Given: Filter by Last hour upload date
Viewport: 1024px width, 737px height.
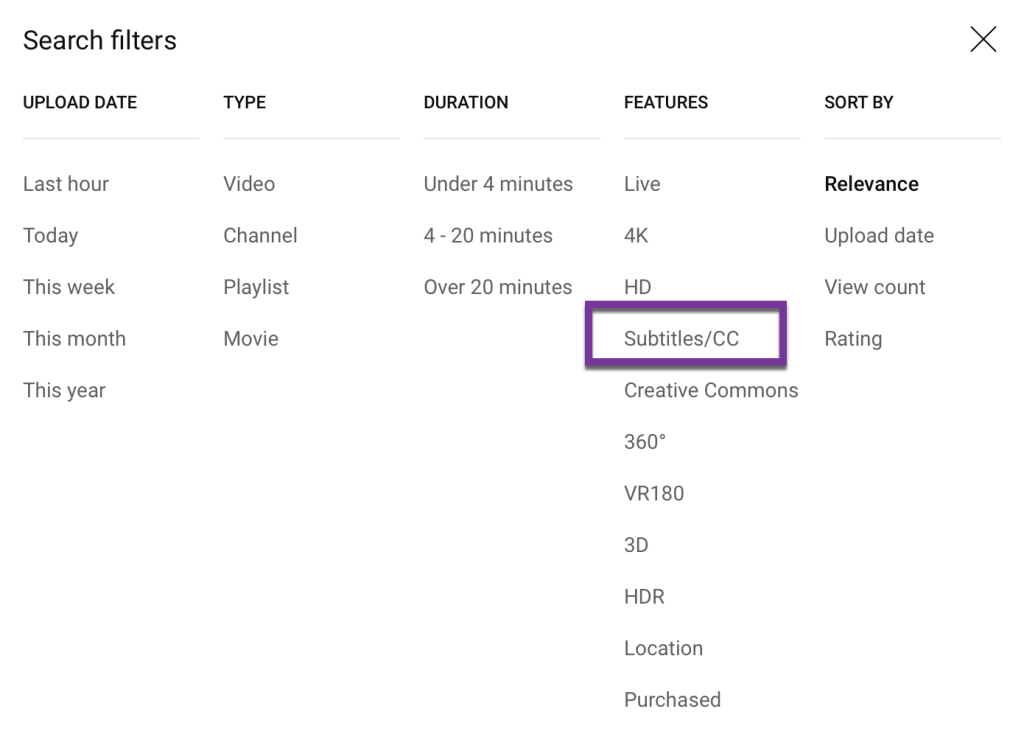Looking at the screenshot, I should tap(66, 184).
